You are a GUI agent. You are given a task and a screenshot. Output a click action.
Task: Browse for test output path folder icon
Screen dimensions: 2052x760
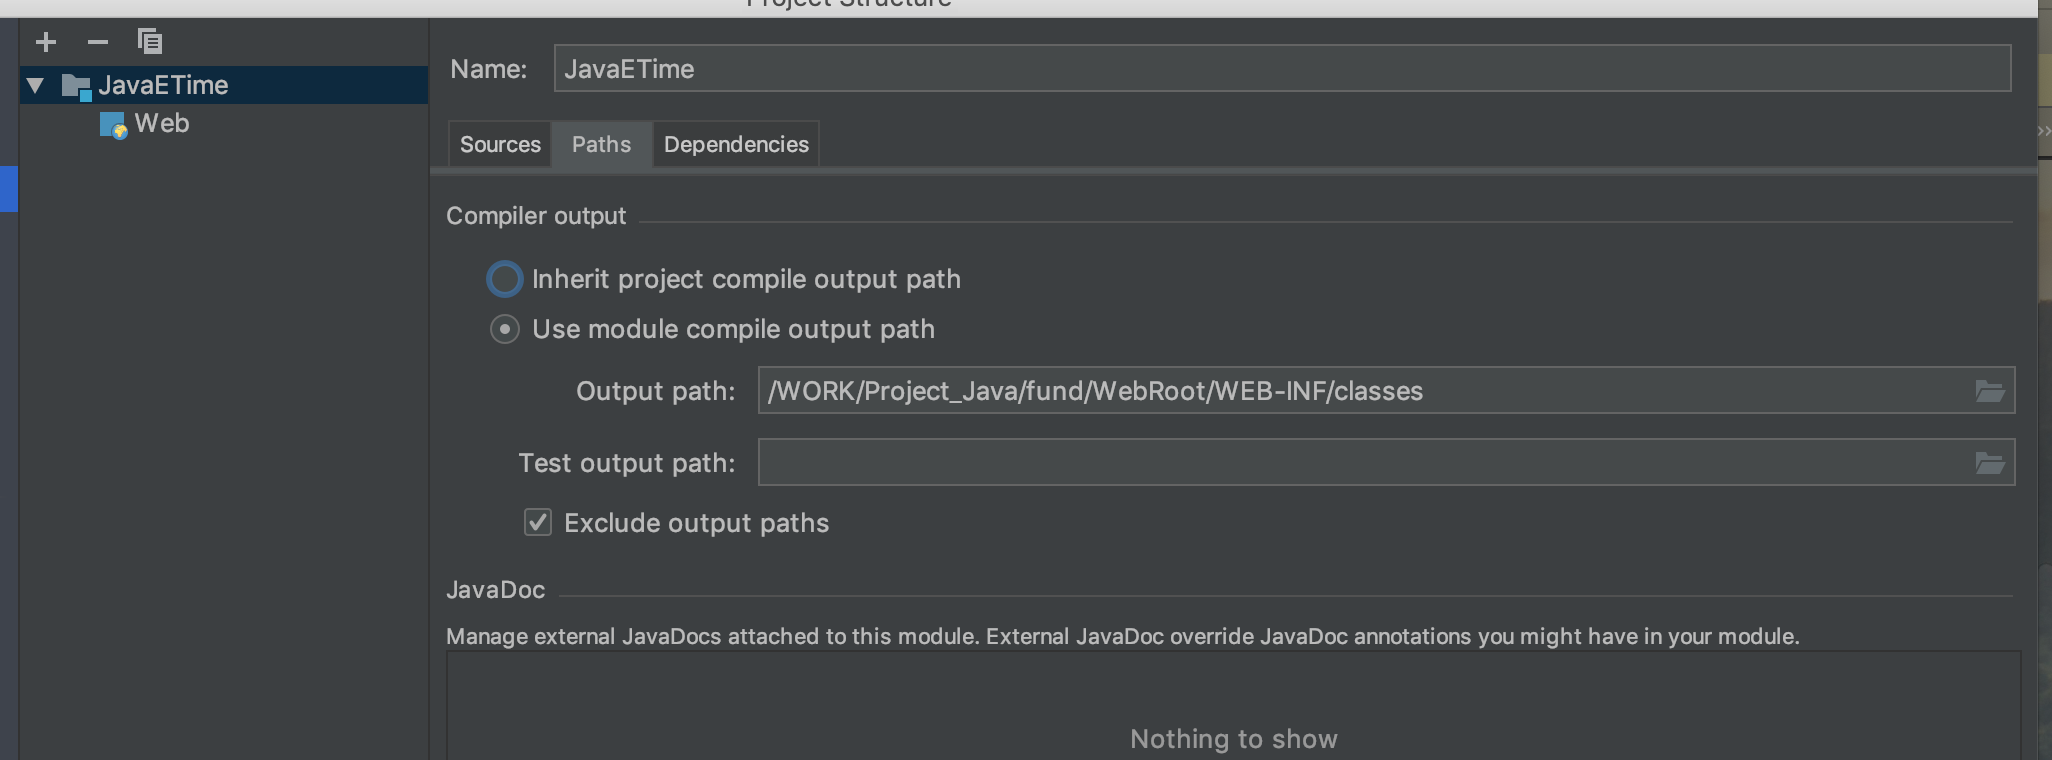(x=1989, y=463)
